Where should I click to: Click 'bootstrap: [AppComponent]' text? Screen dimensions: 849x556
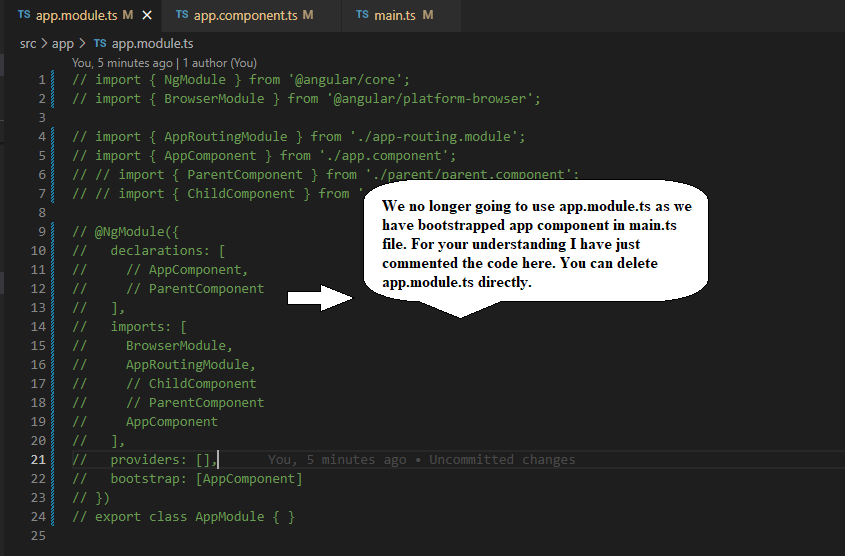click(206, 479)
